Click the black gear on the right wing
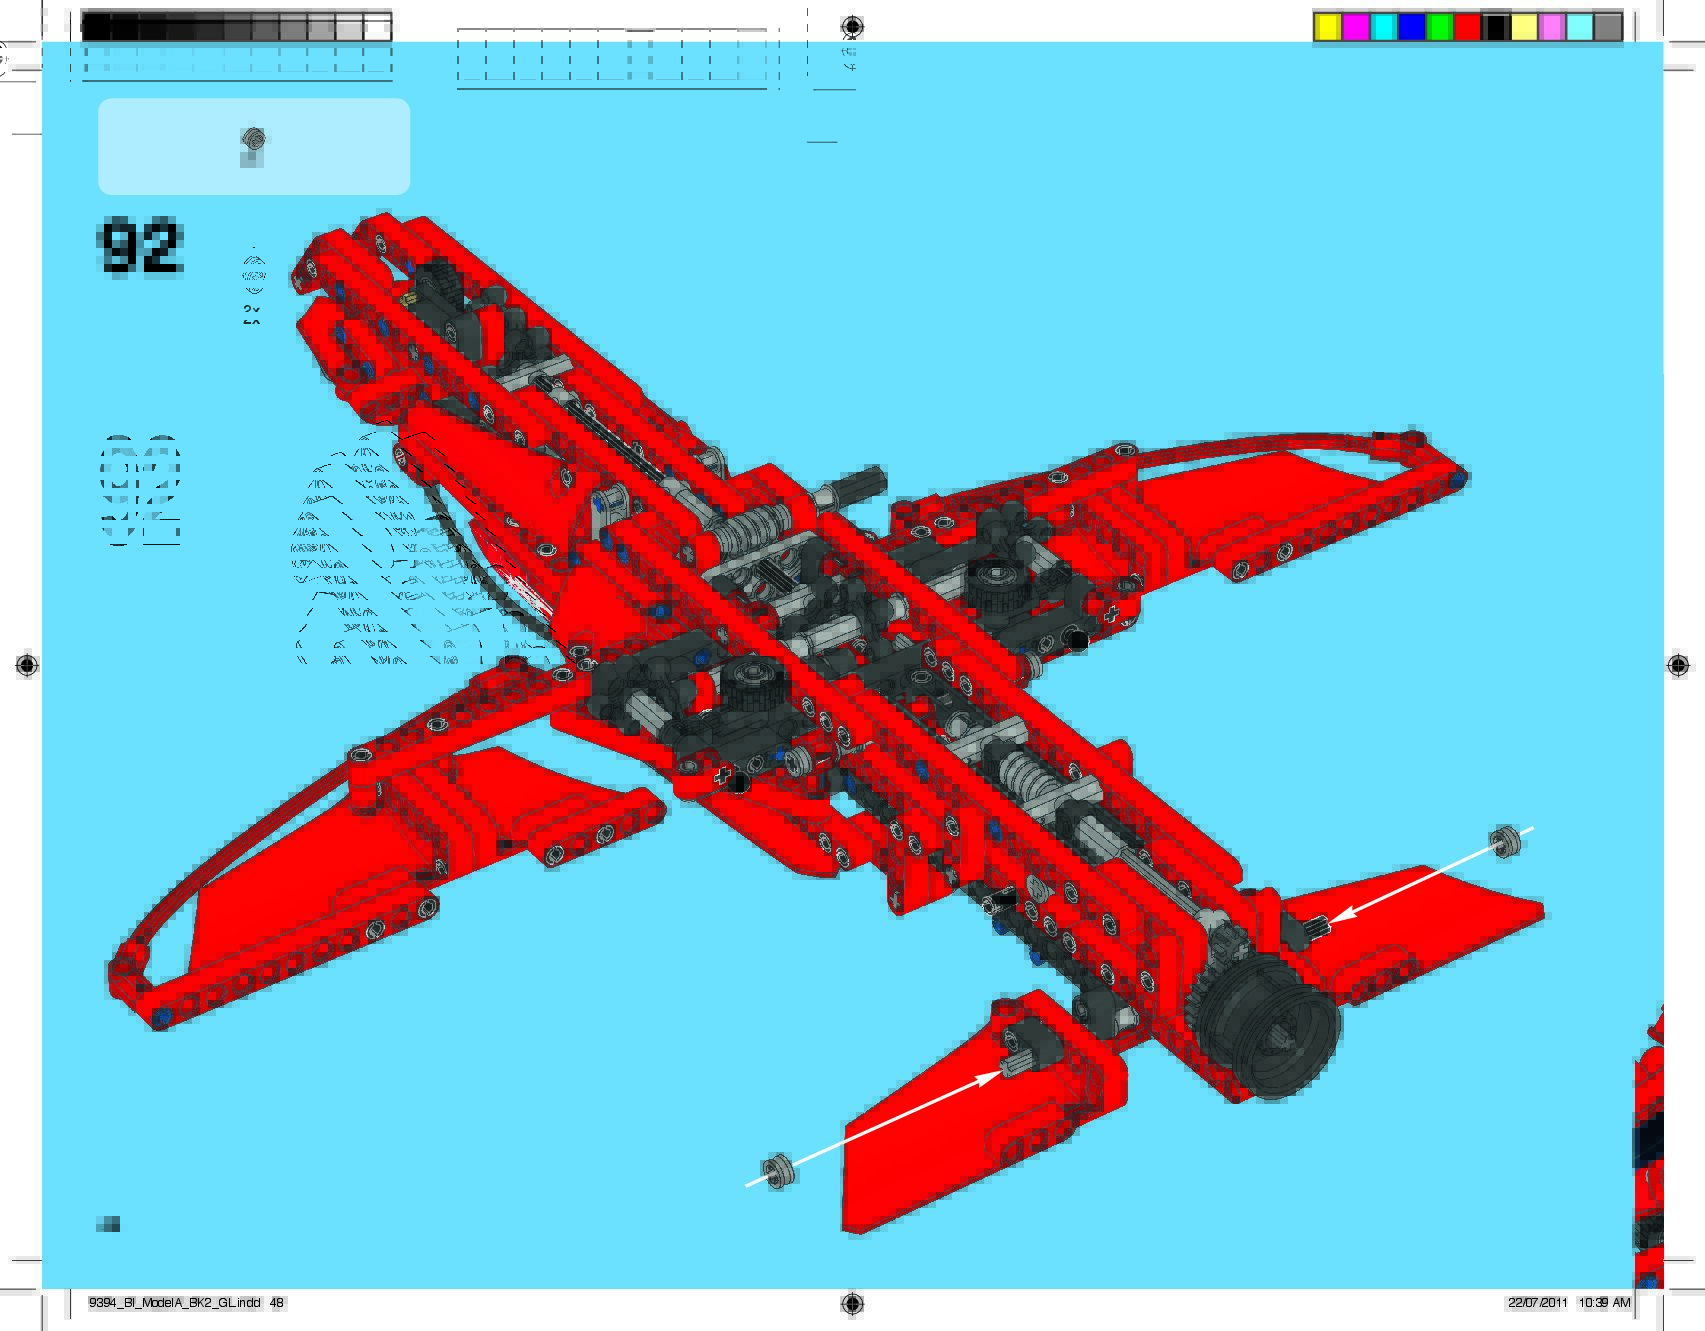Image resolution: width=1705 pixels, height=1331 pixels. [995, 581]
